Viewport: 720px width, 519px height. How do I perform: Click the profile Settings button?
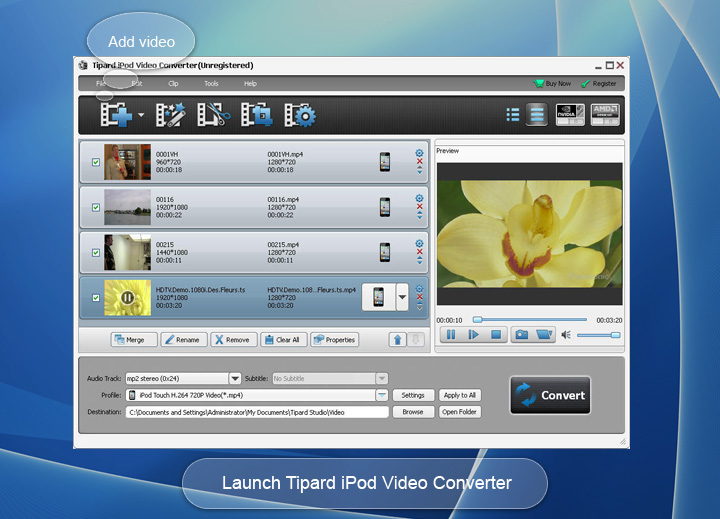click(x=413, y=395)
